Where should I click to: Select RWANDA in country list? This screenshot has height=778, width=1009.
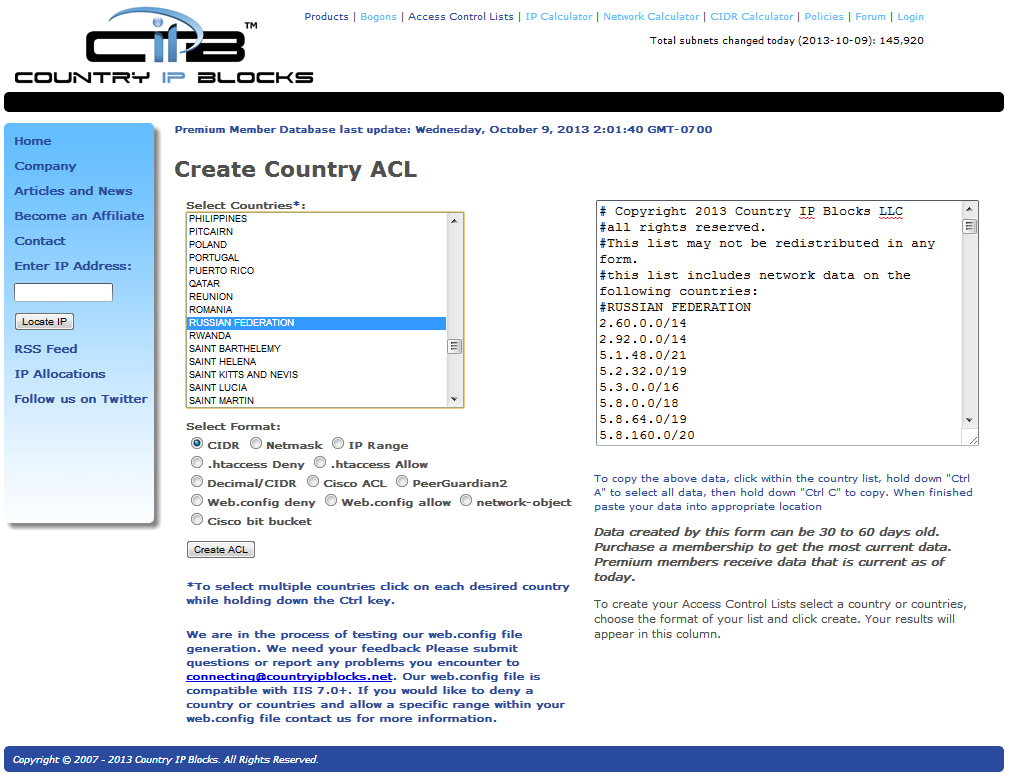(x=317, y=336)
